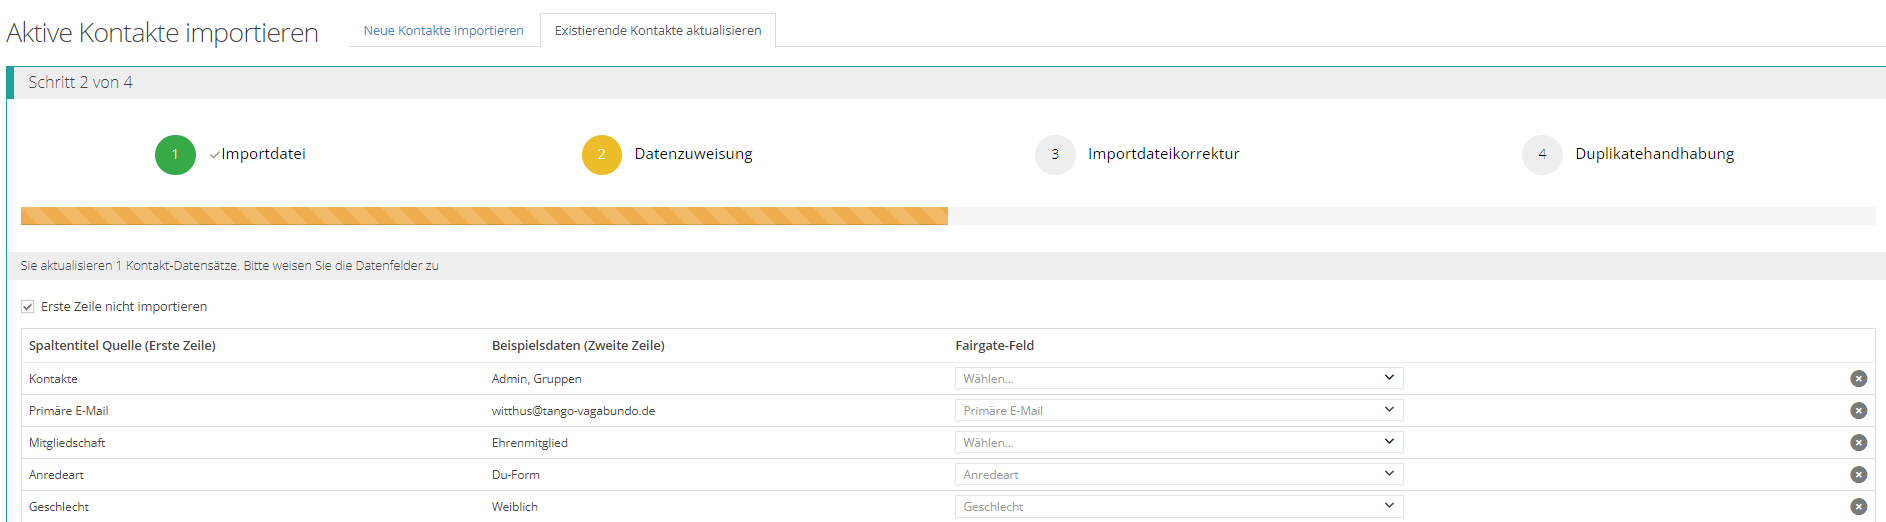The height and width of the screenshot is (522, 1886).
Task: Click the yellow step 2 circle
Action: [x=601, y=155]
